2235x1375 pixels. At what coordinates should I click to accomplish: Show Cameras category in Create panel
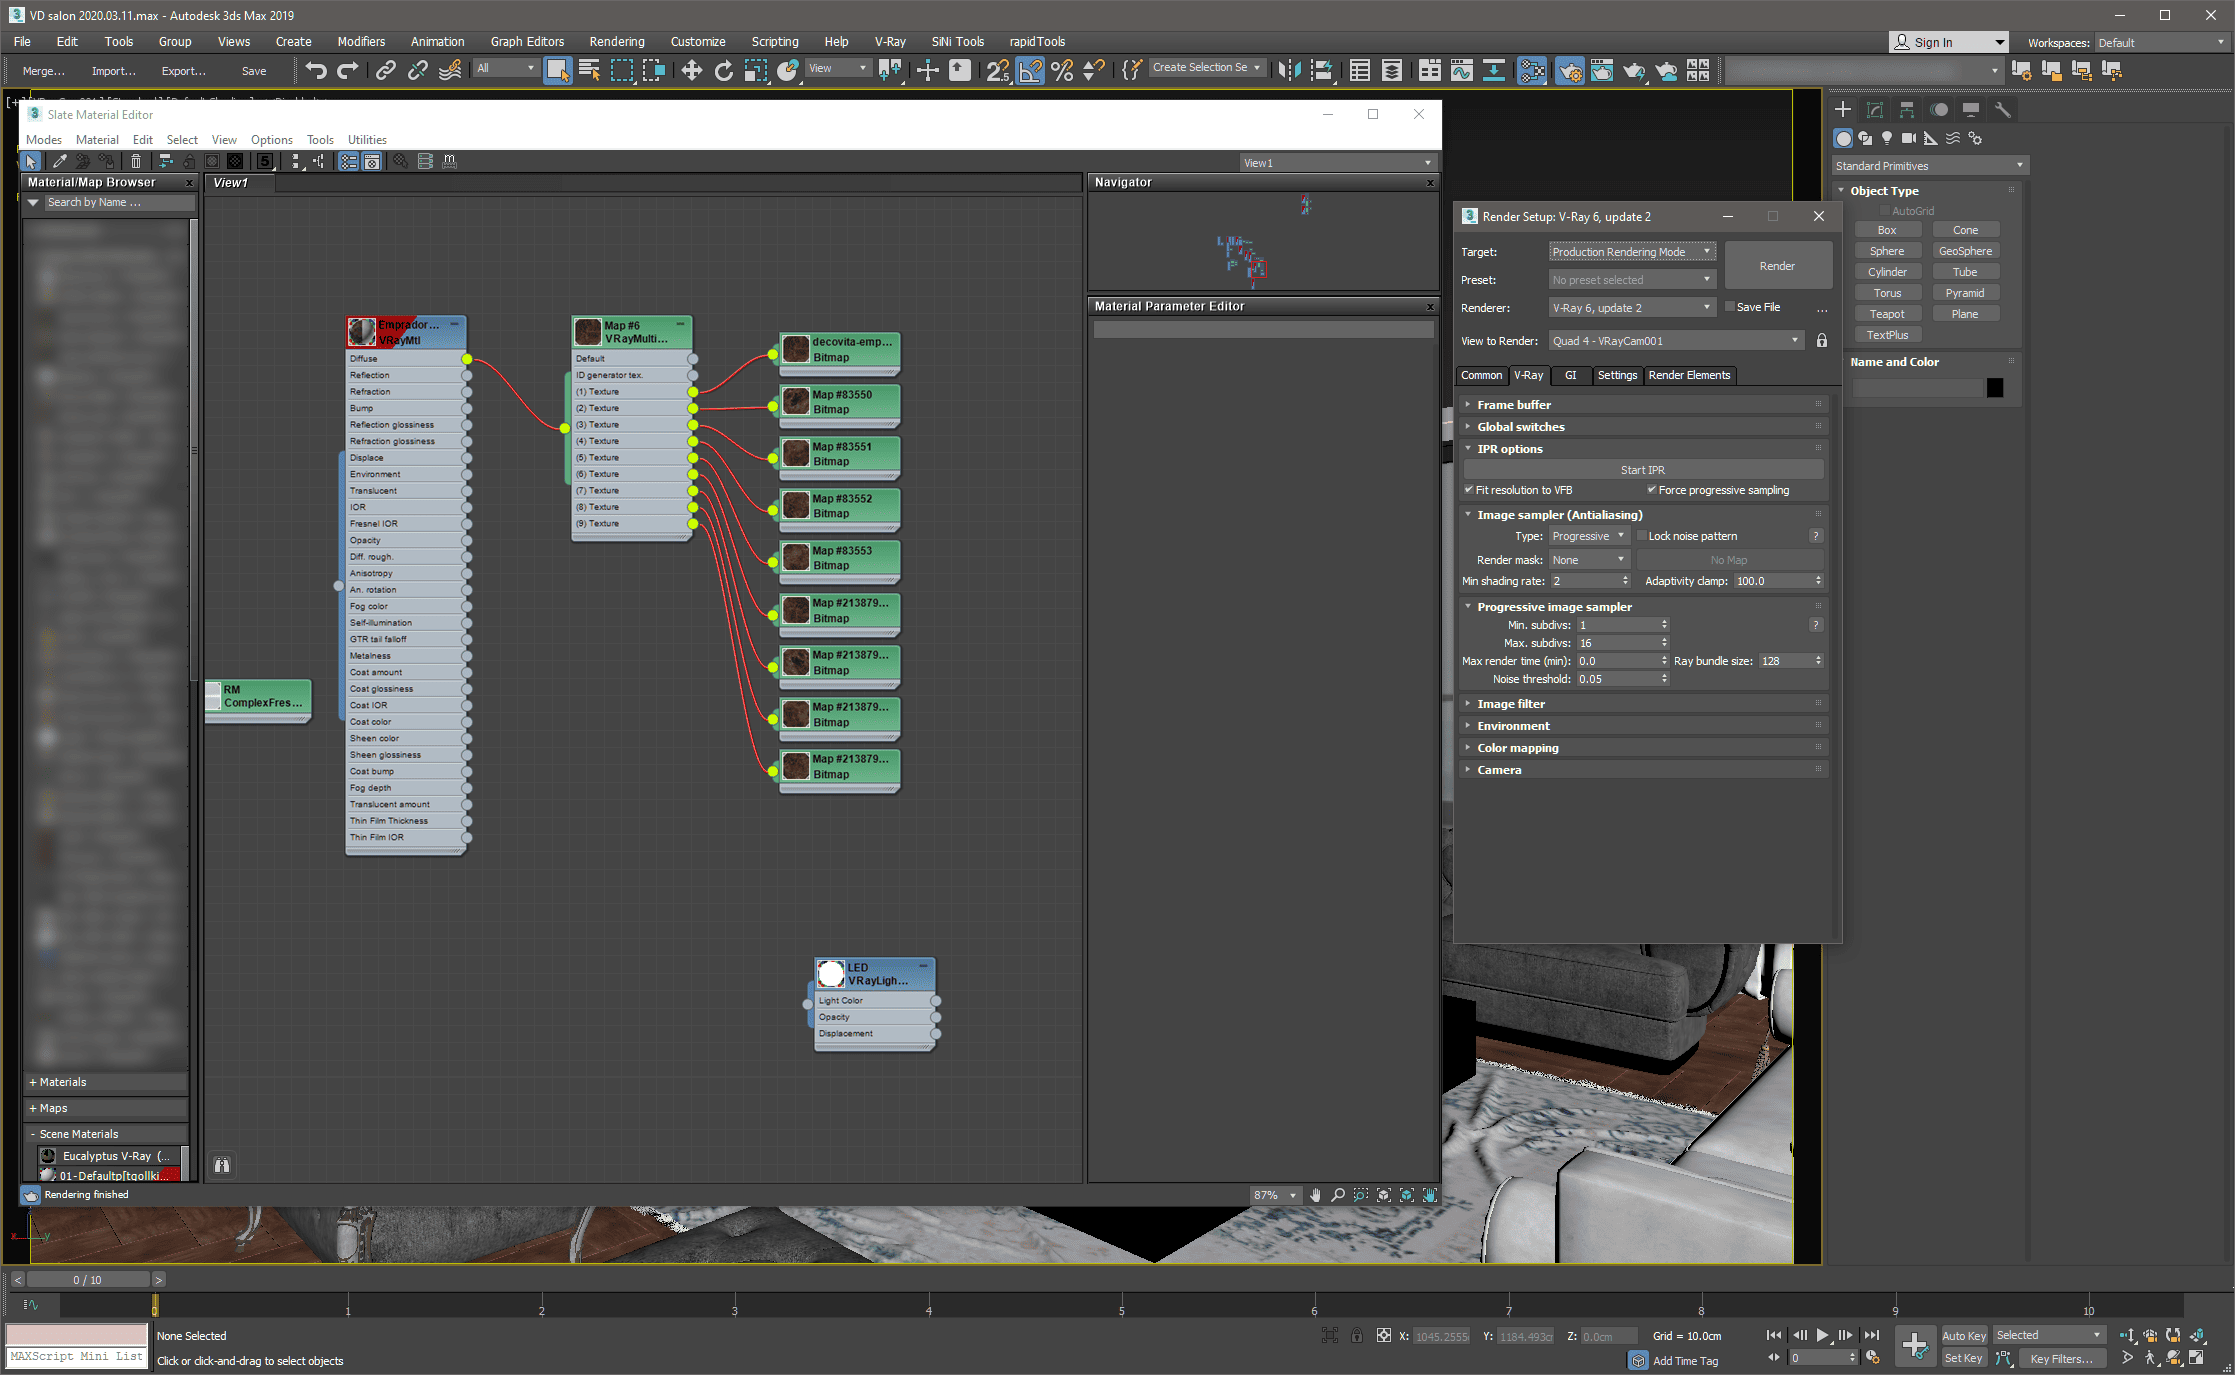[x=1908, y=138]
